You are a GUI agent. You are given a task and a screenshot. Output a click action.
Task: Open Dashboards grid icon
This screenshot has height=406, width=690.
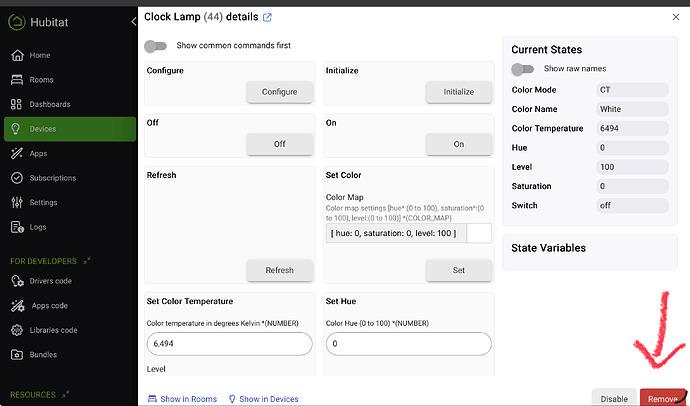tap(16, 104)
